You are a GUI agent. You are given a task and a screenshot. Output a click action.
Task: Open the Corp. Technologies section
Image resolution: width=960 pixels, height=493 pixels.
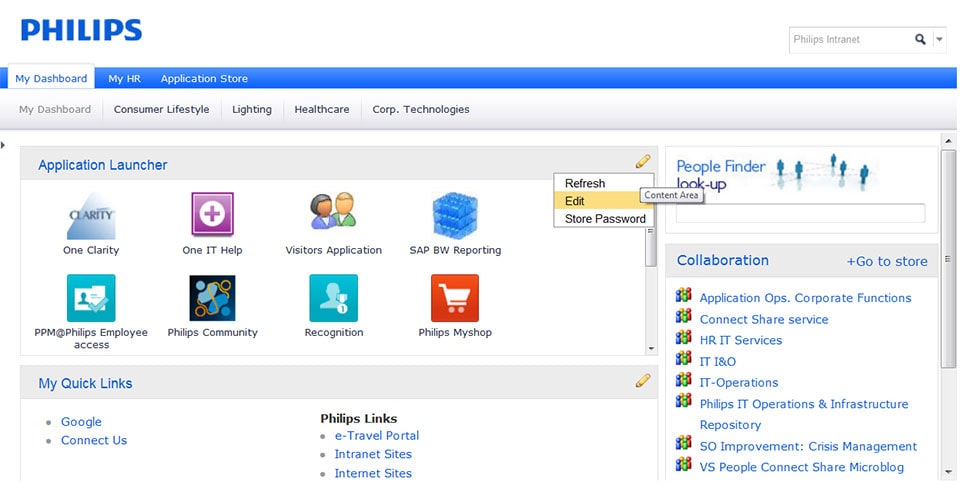(x=421, y=110)
